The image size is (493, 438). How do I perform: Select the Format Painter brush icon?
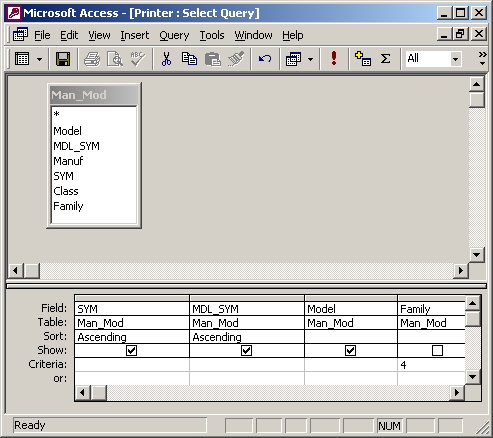coord(236,59)
